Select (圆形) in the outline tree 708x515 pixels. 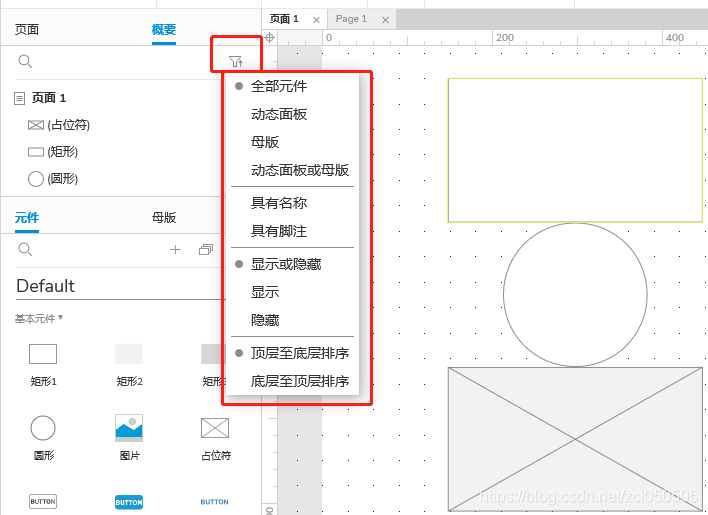(x=53, y=179)
